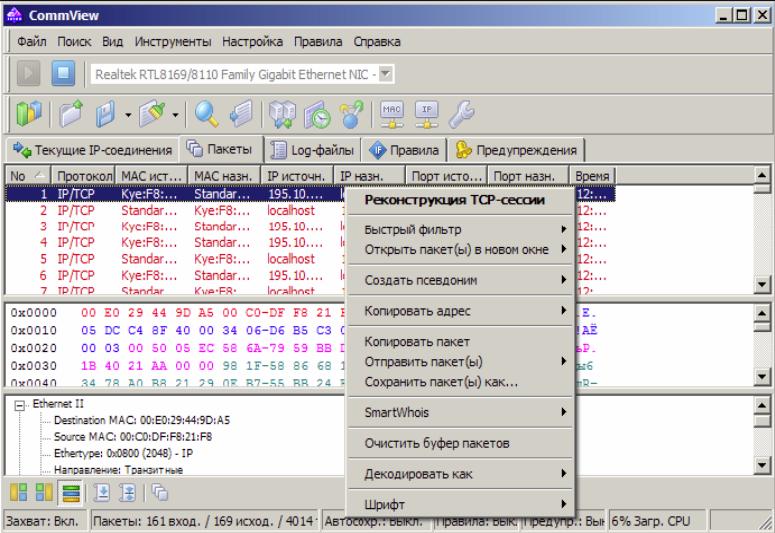Click the packet list scrollbar down arrow
The image size is (775, 533).
762,284
